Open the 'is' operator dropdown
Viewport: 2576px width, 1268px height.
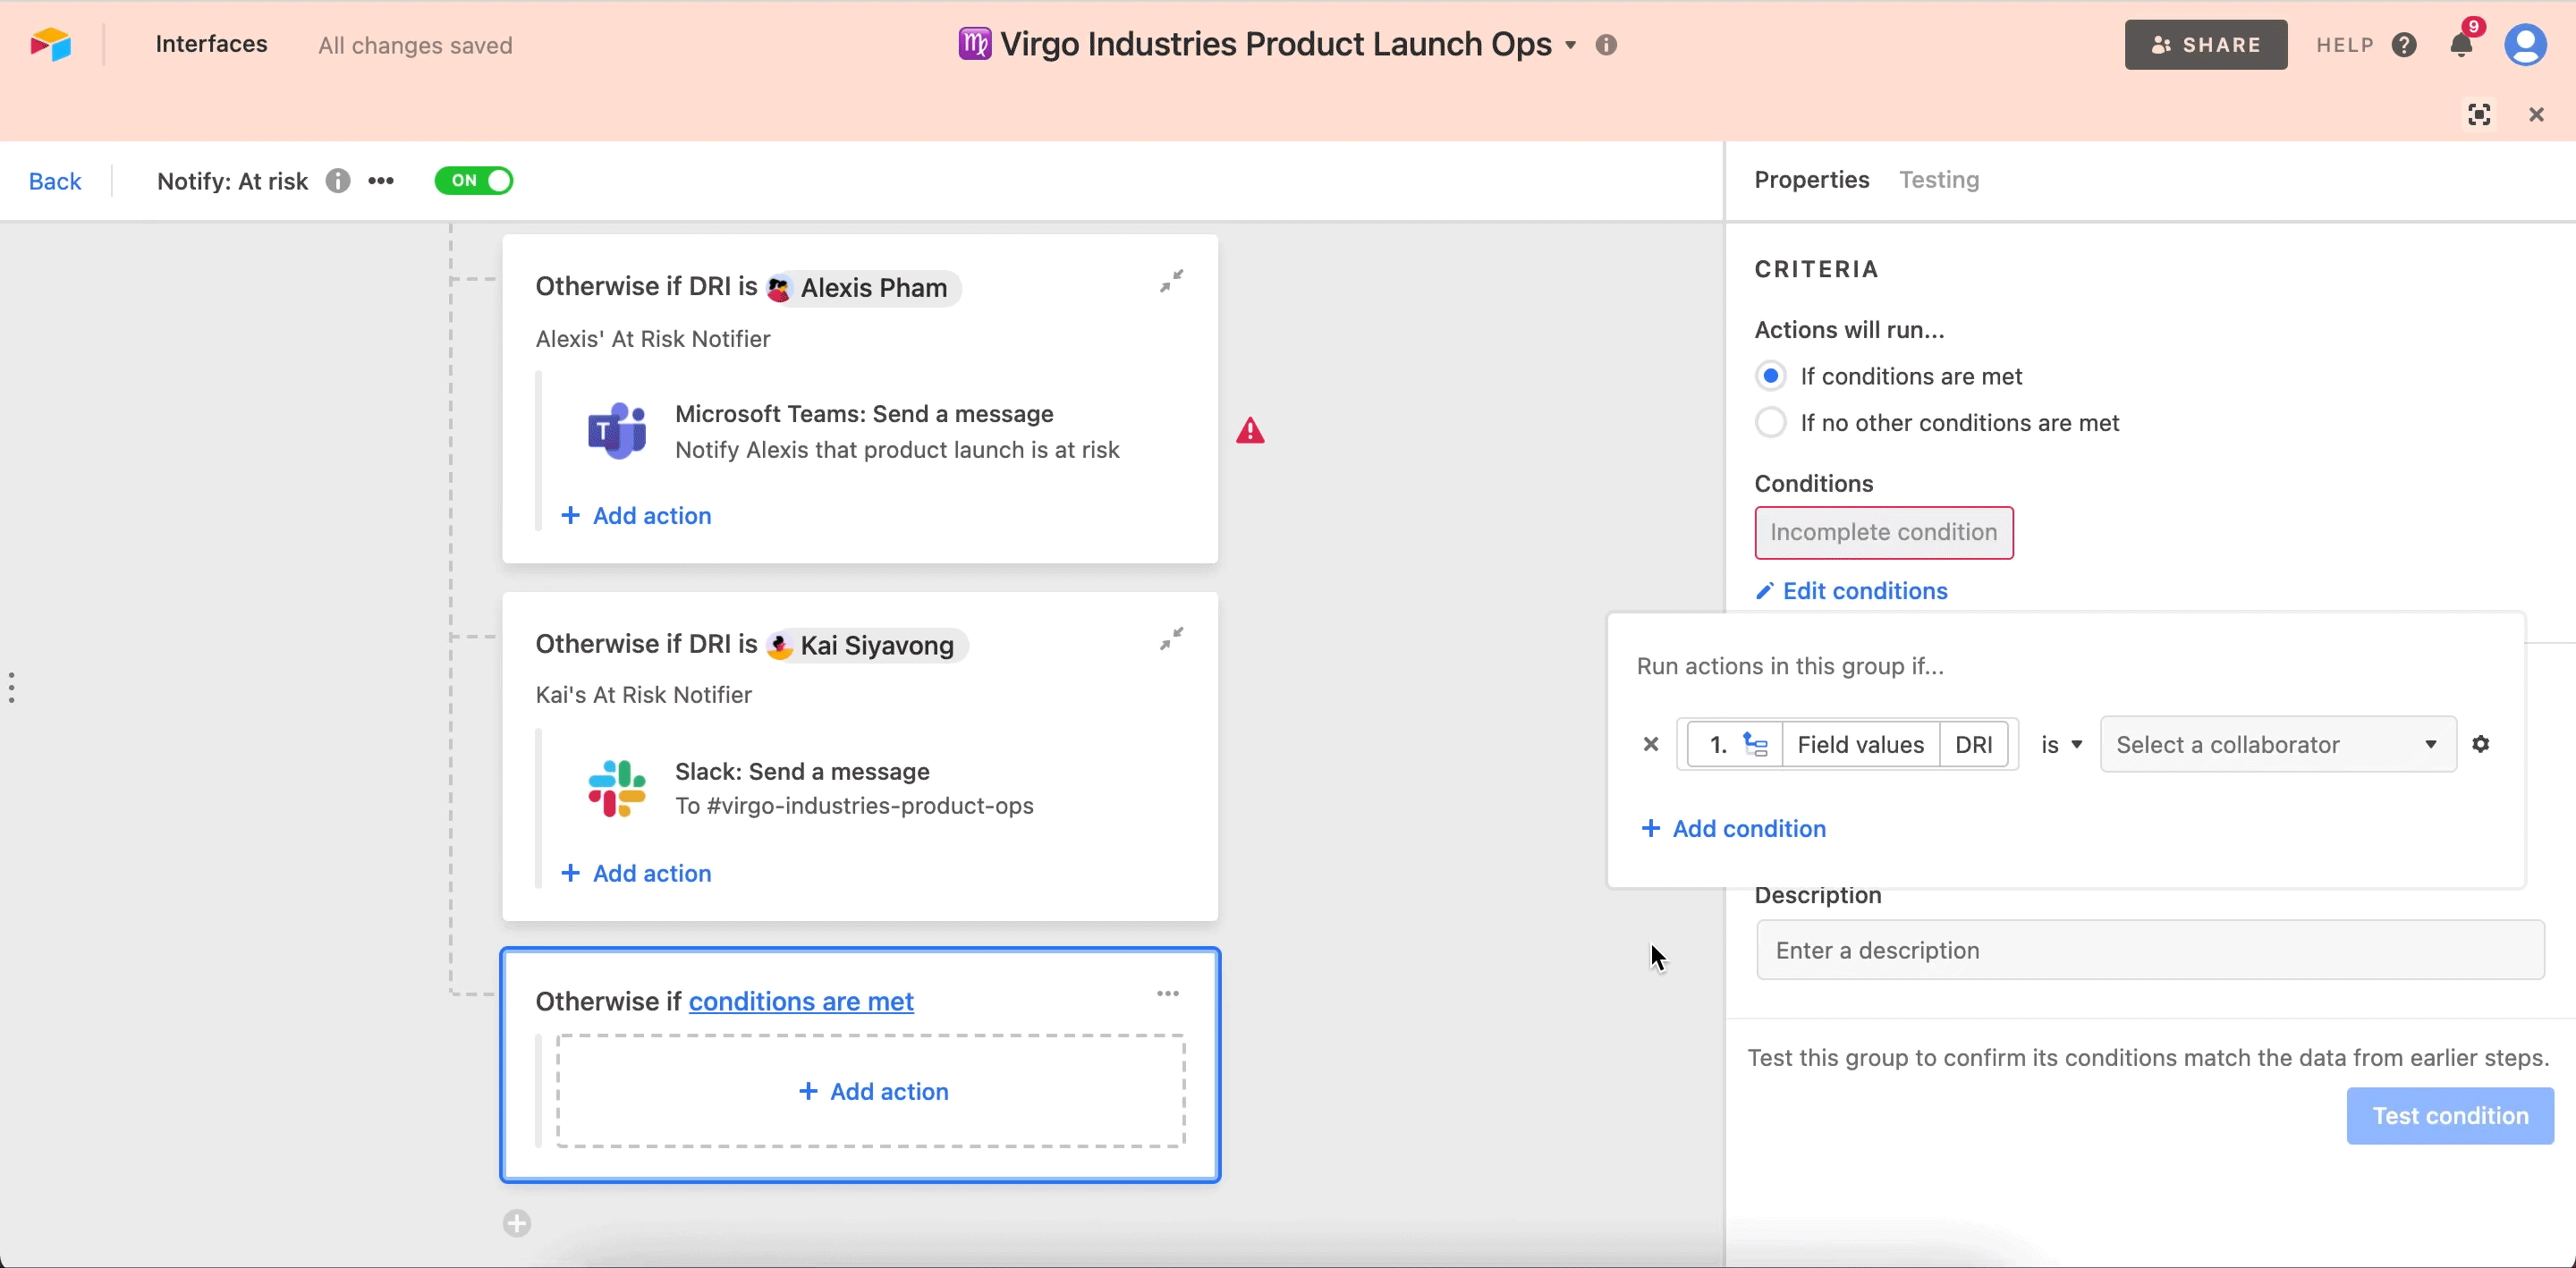coord(2061,744)
